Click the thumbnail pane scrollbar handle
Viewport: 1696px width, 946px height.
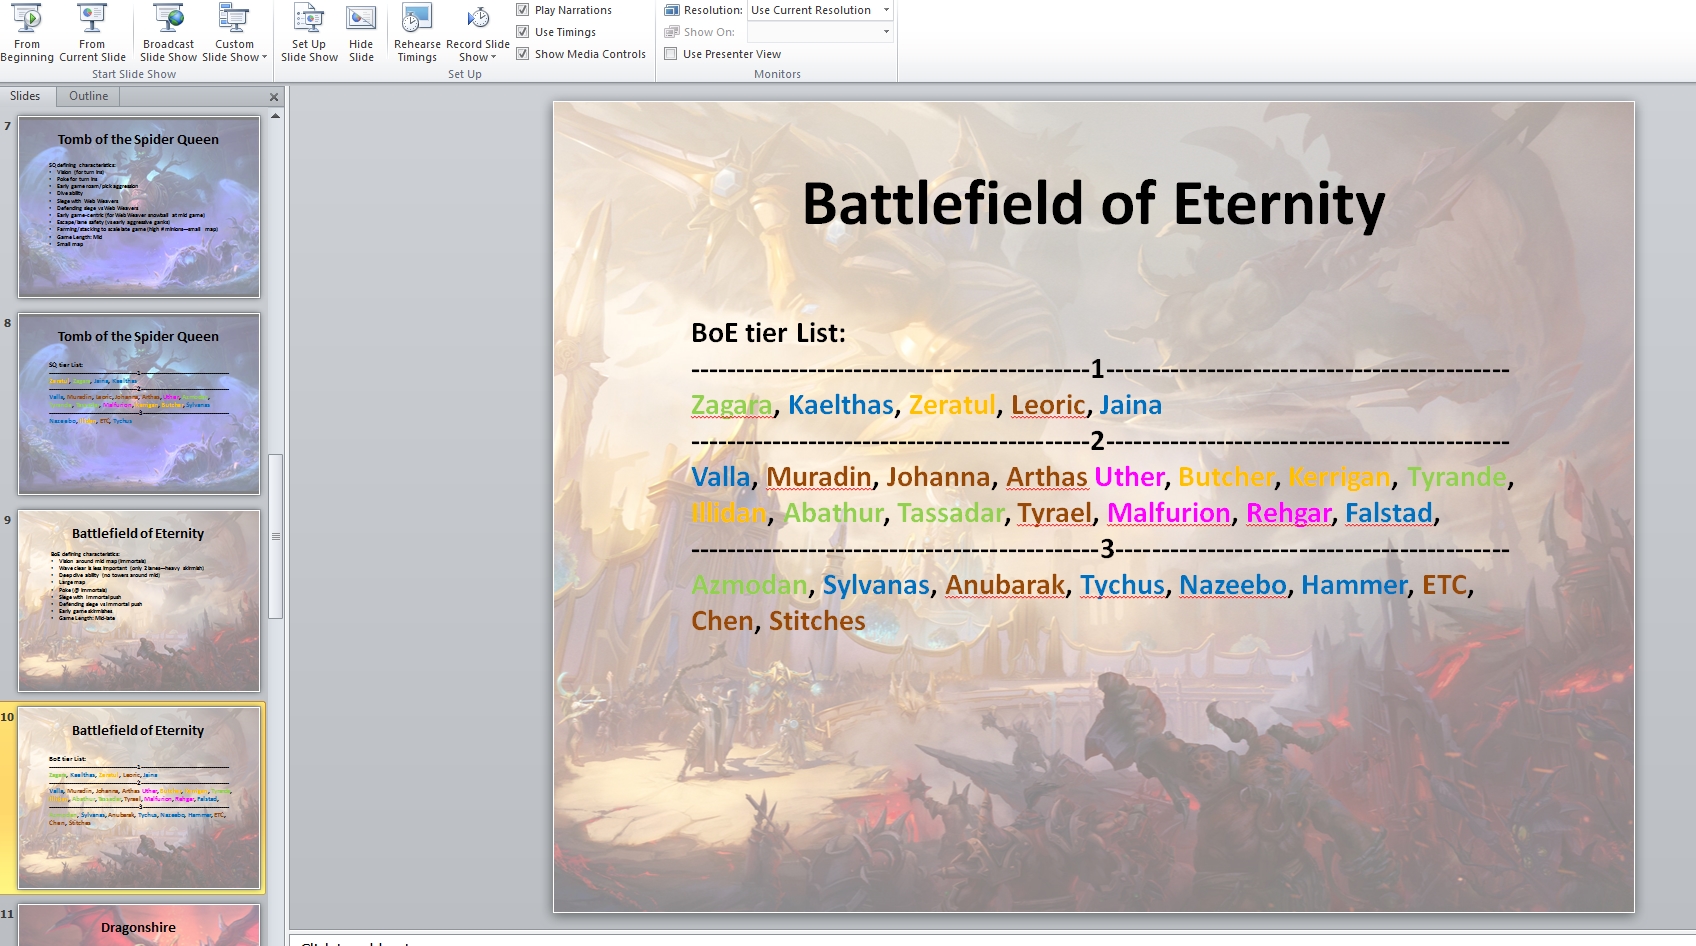[275, 536]
